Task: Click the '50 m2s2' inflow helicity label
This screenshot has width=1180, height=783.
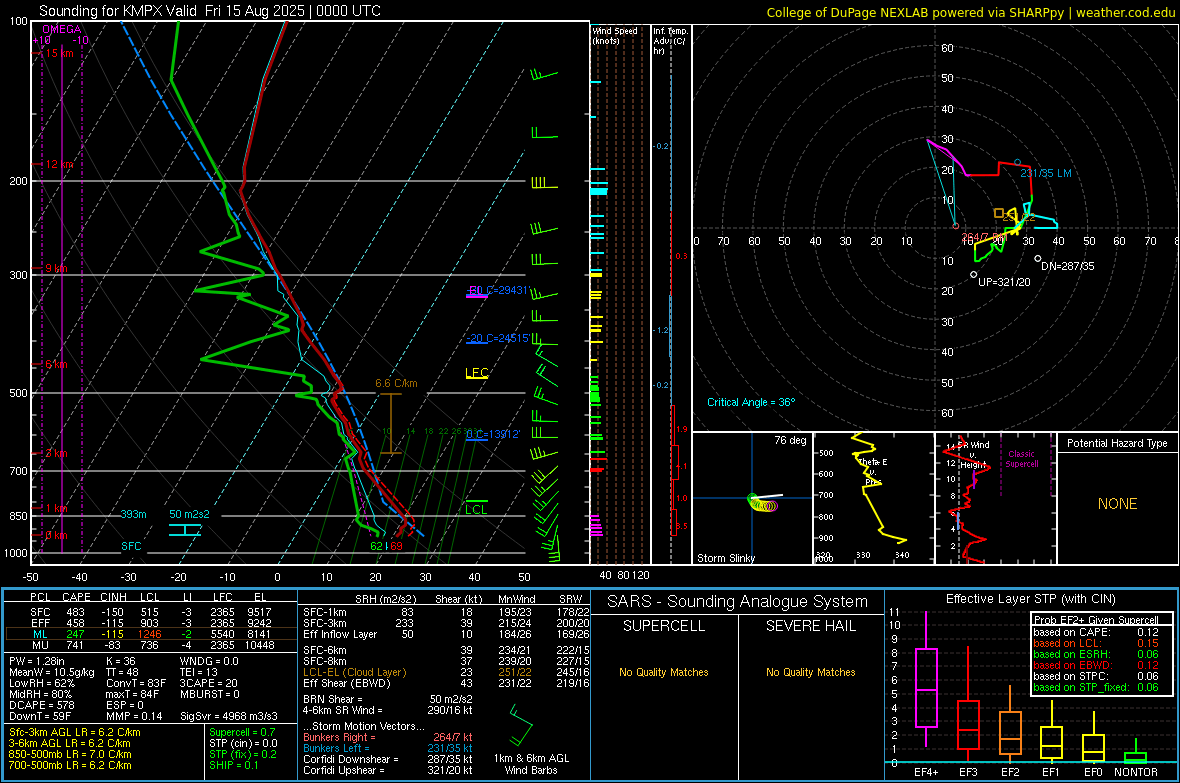Action: point(189,514)
